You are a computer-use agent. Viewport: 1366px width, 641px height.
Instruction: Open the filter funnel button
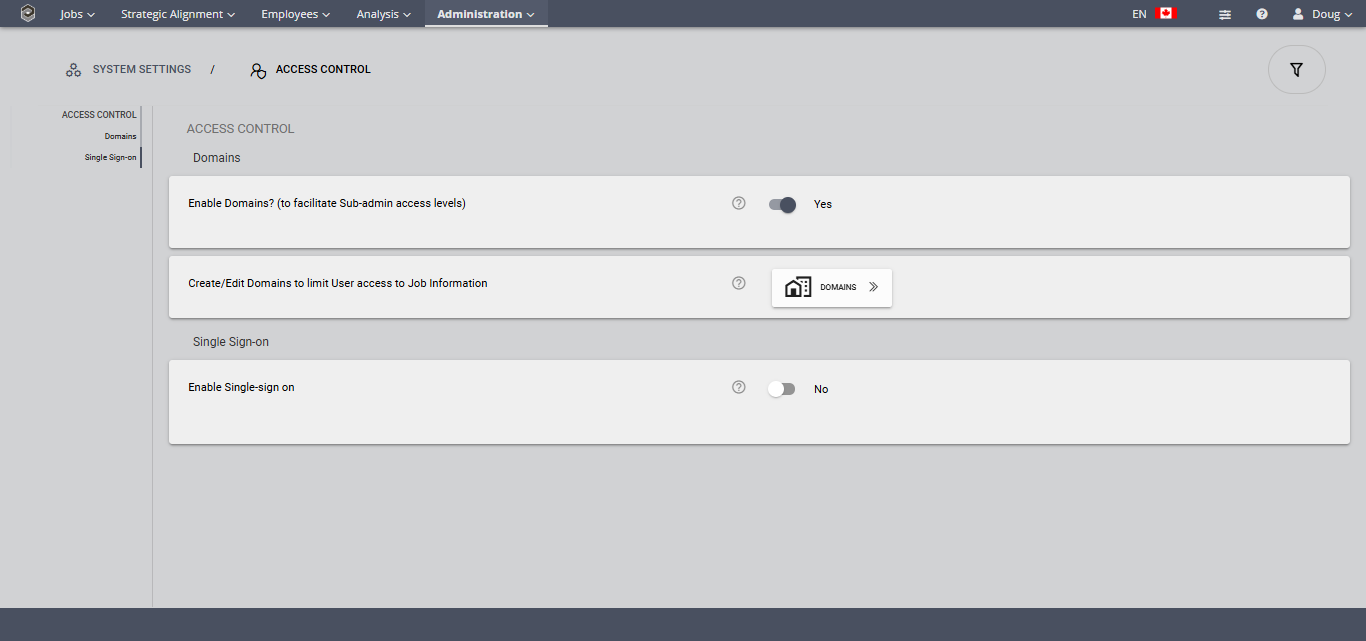pos(1297,70)
